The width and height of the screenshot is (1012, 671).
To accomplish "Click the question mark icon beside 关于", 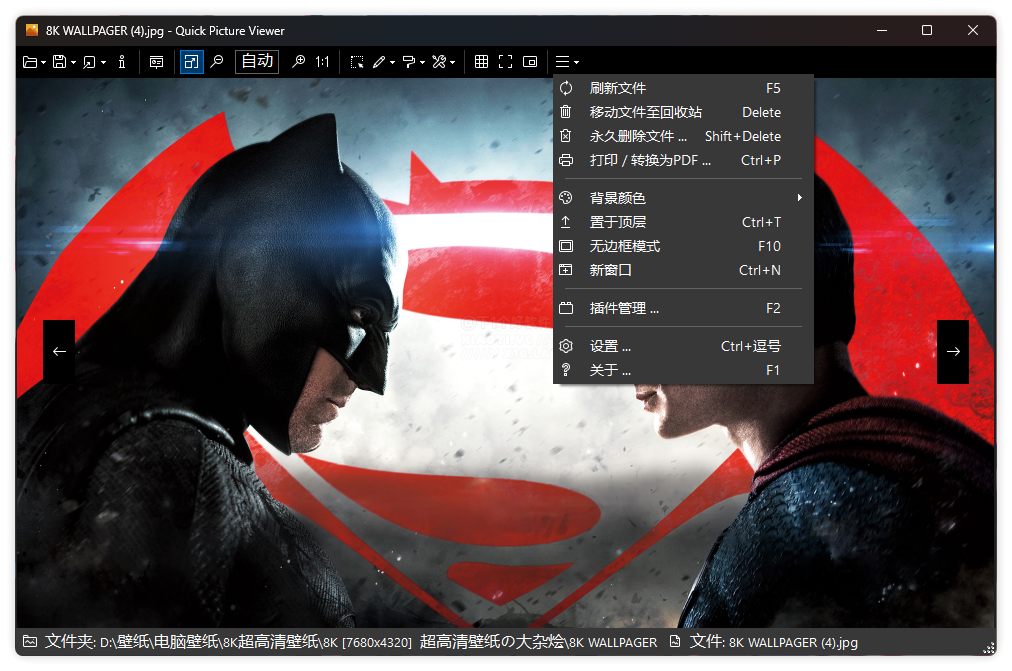I will click(x=566, y=370).
